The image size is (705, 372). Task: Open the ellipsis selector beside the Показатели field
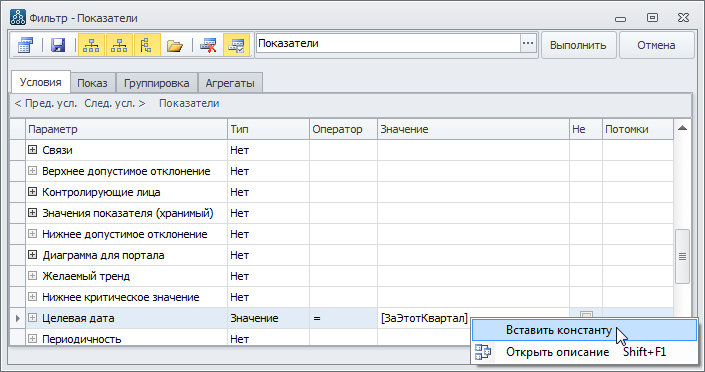tap(528, 44)
